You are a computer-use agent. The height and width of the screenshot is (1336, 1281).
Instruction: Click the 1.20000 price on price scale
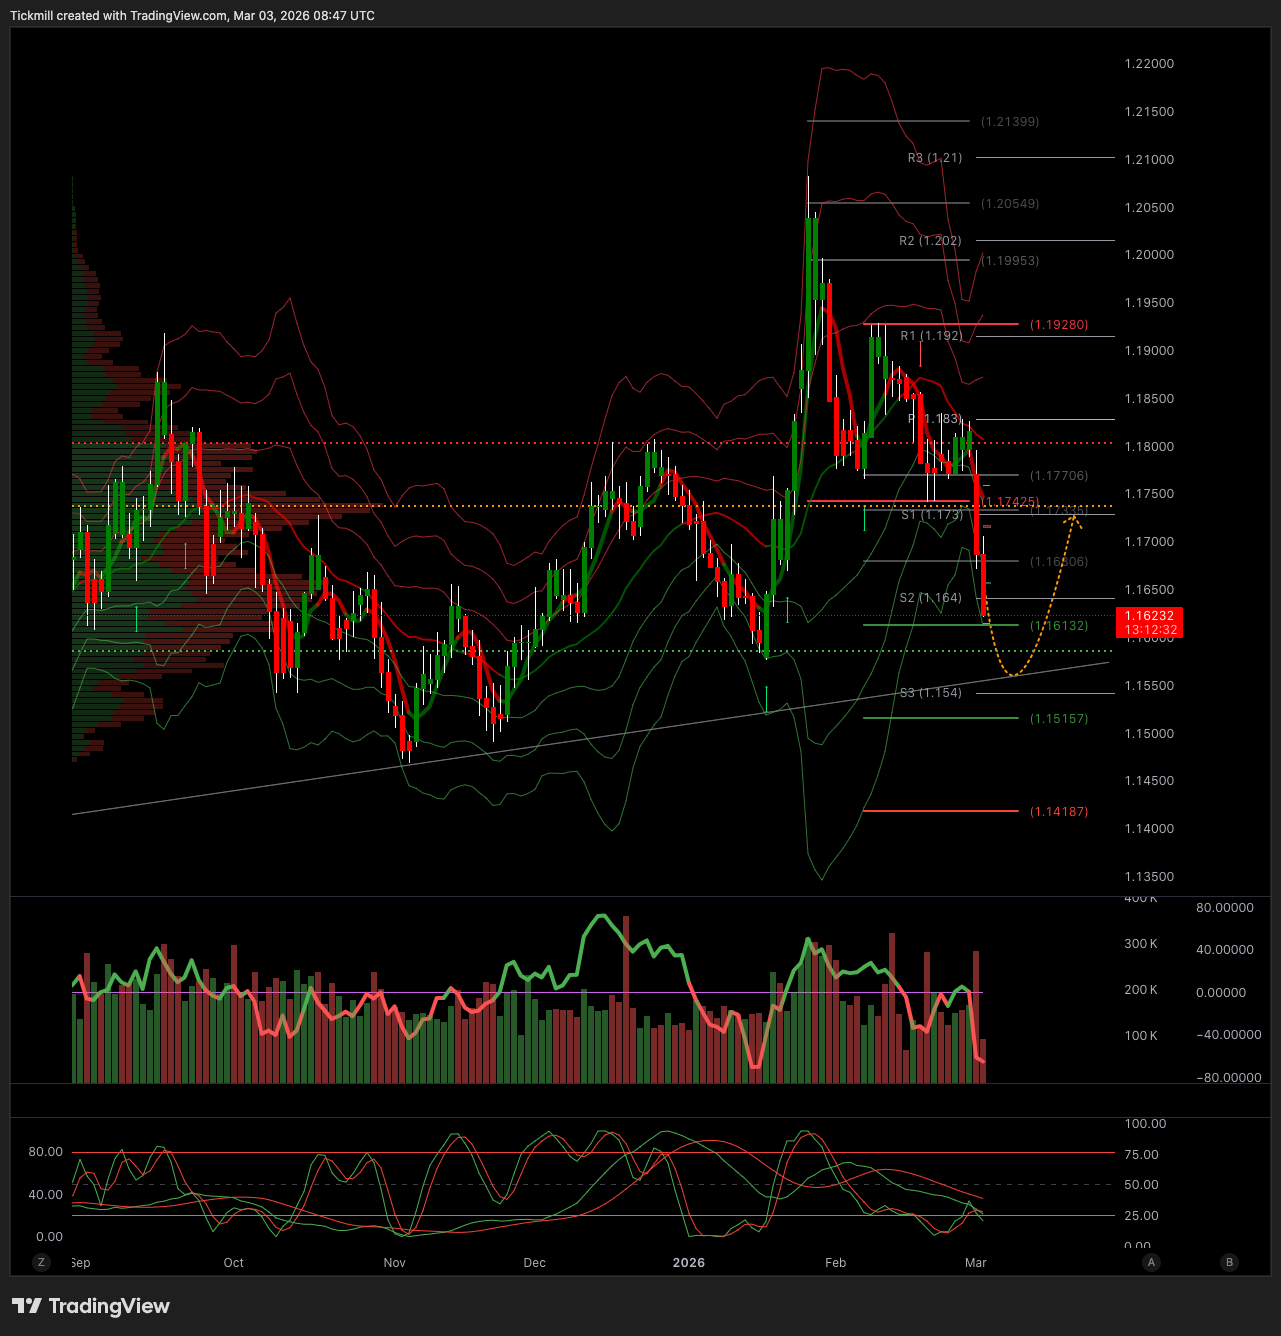1149,255
